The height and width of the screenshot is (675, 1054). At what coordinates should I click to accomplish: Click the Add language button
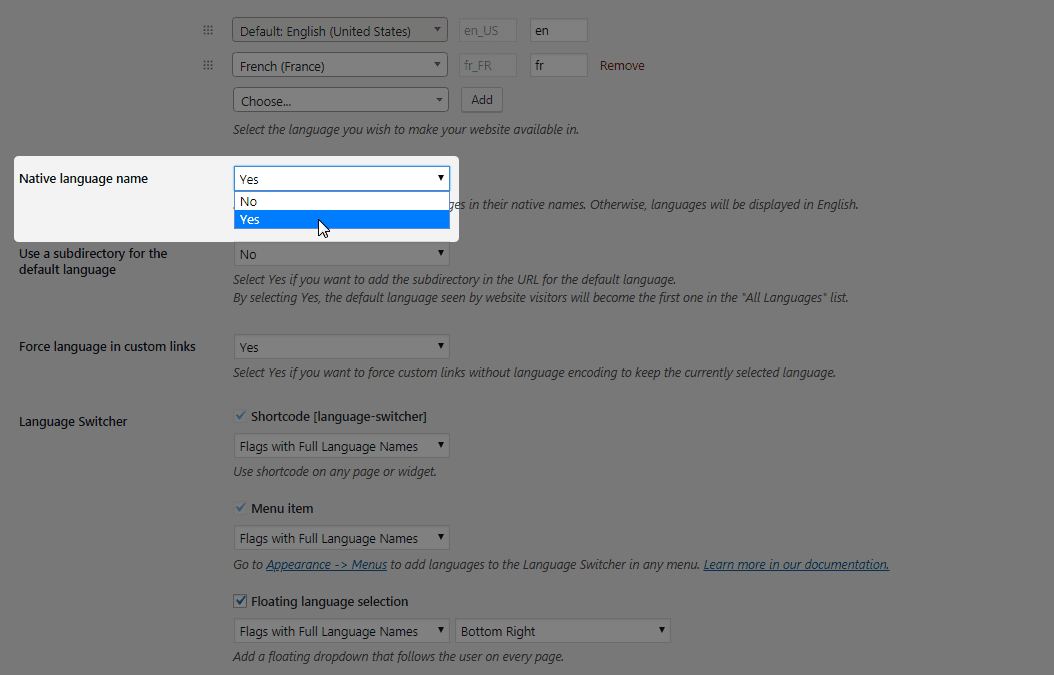482,100
